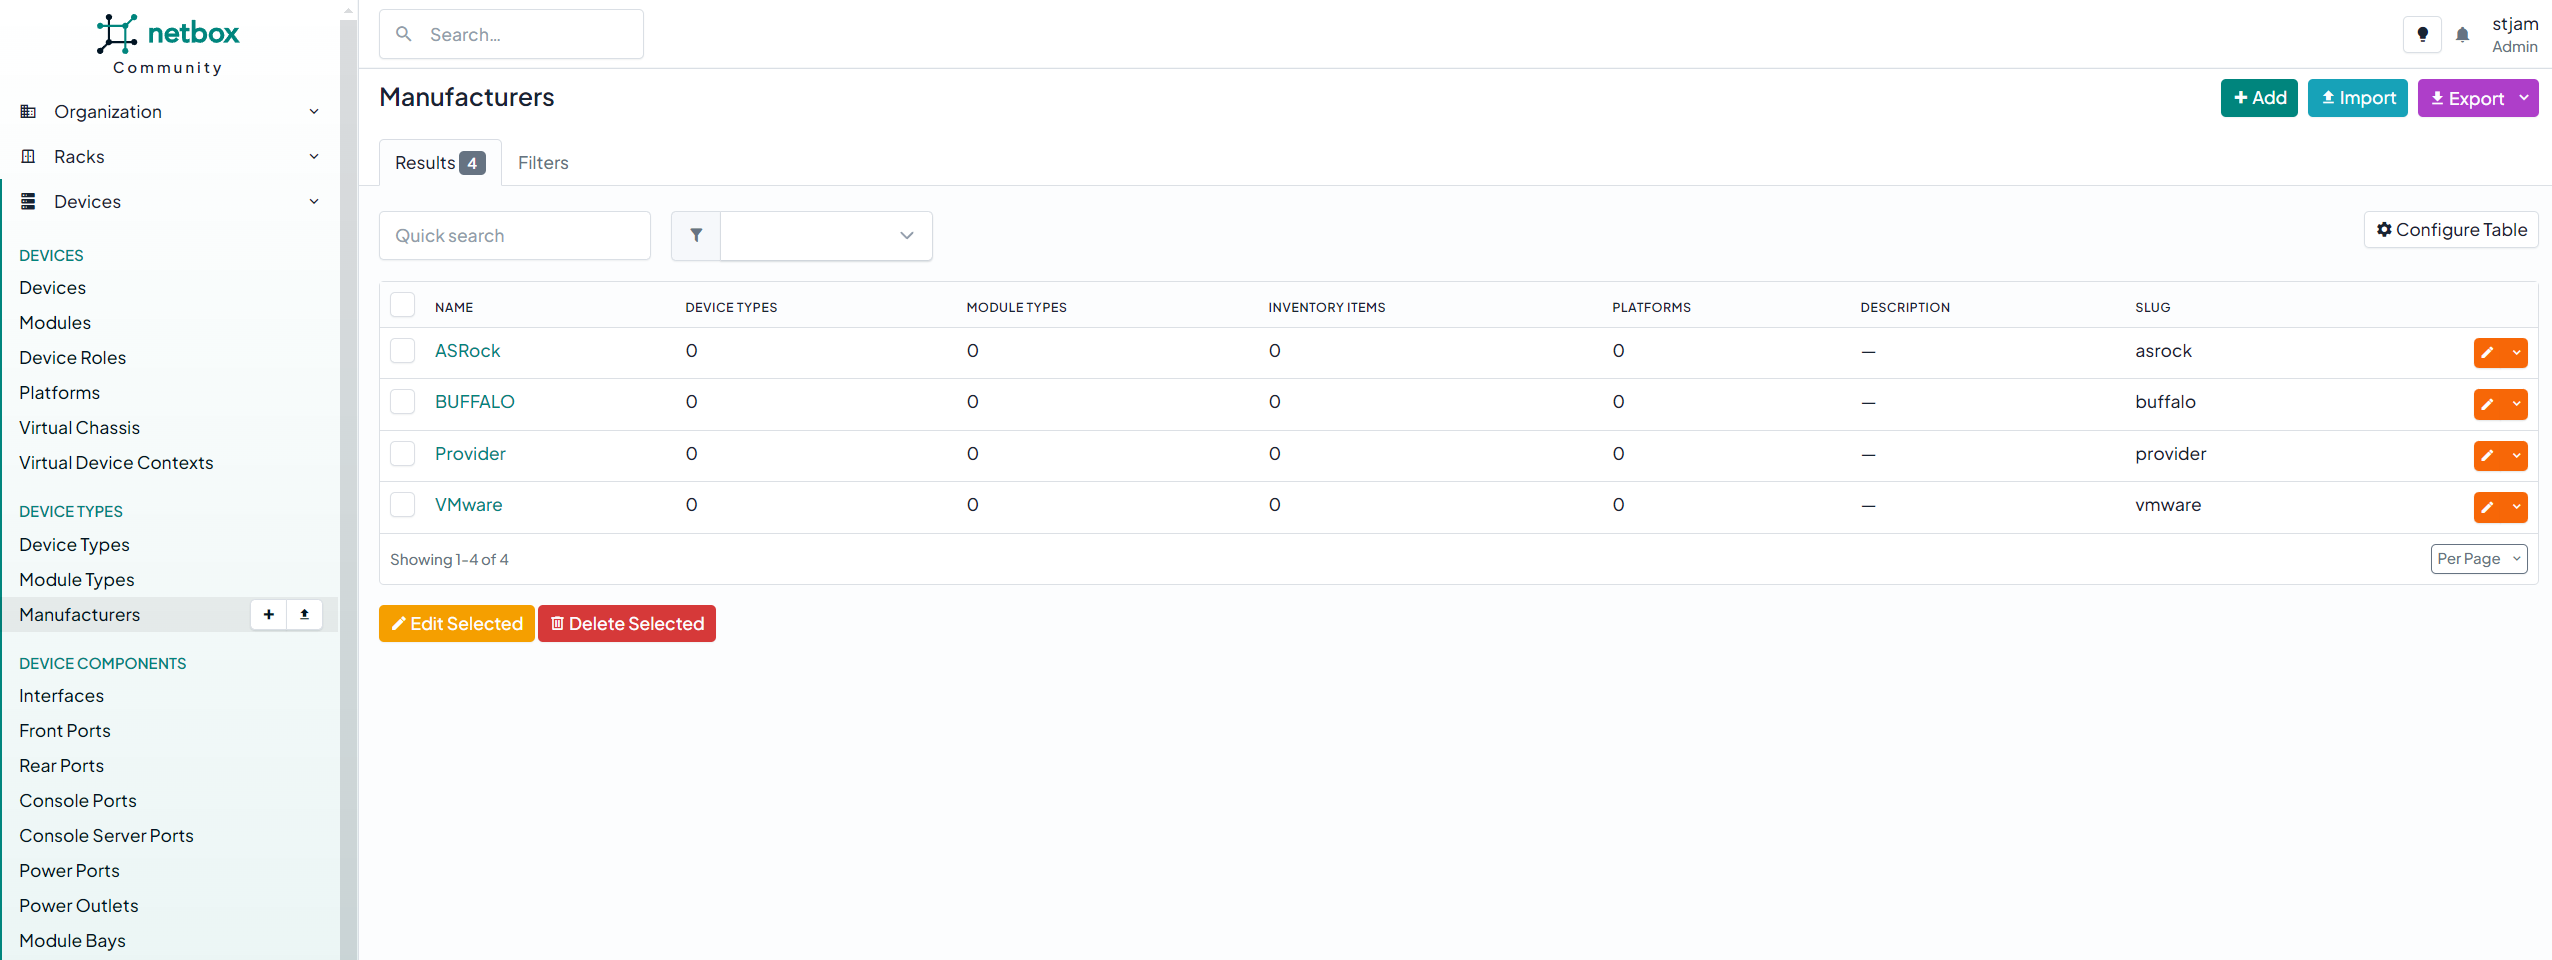Click the Edit Selected button
2552x960 pixels.
[457, 624]
